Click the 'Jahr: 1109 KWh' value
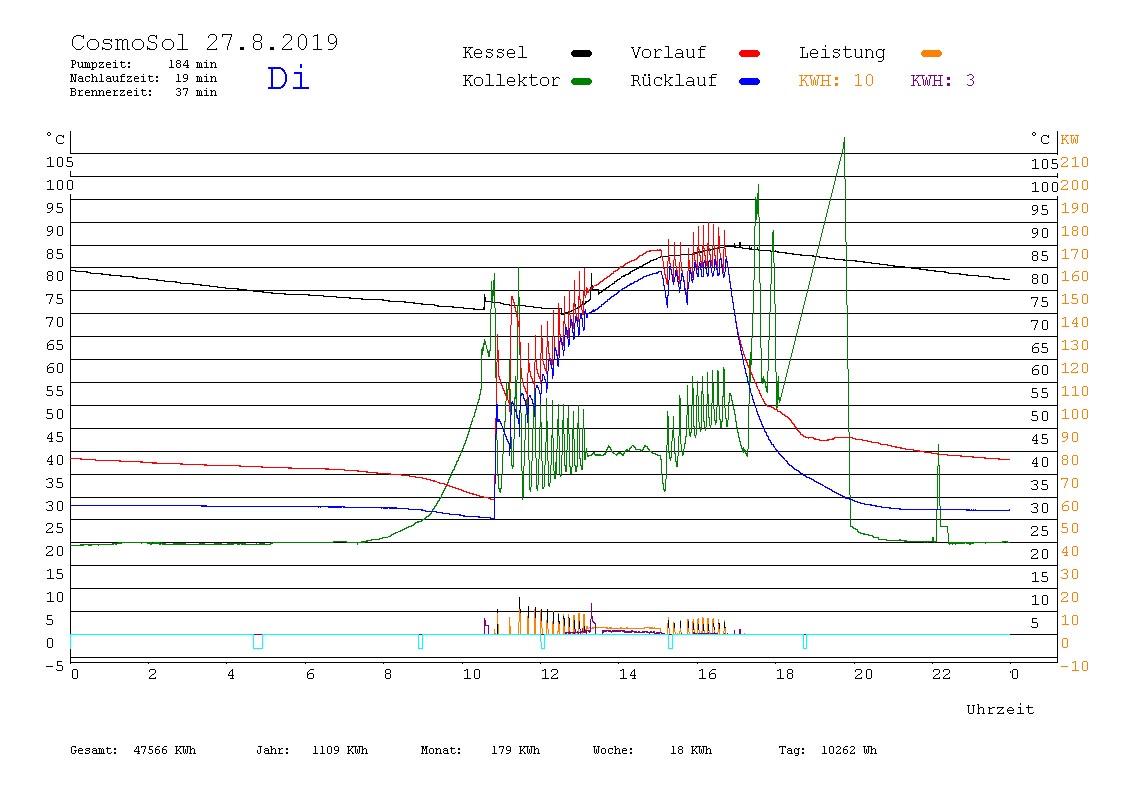The image size is (1148, 812). coord(312,750)
